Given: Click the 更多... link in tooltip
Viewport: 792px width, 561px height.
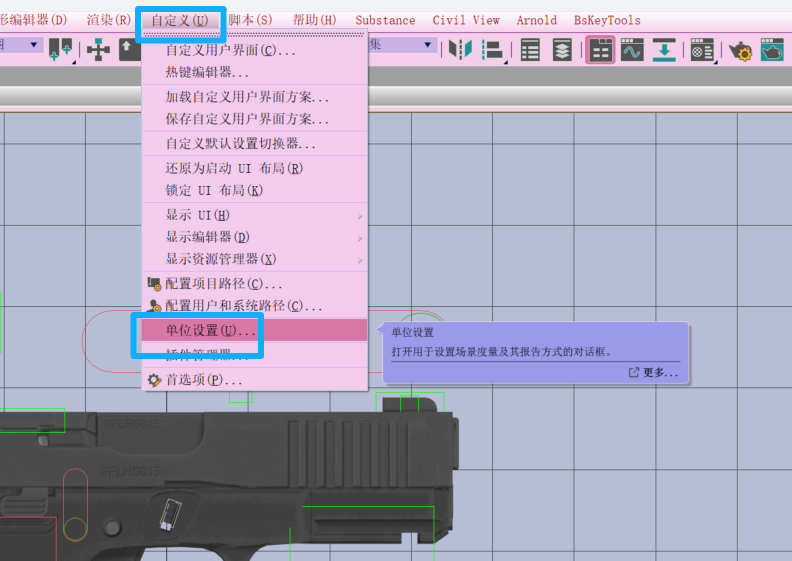Looking at the screenshot, I should point(654,373).
